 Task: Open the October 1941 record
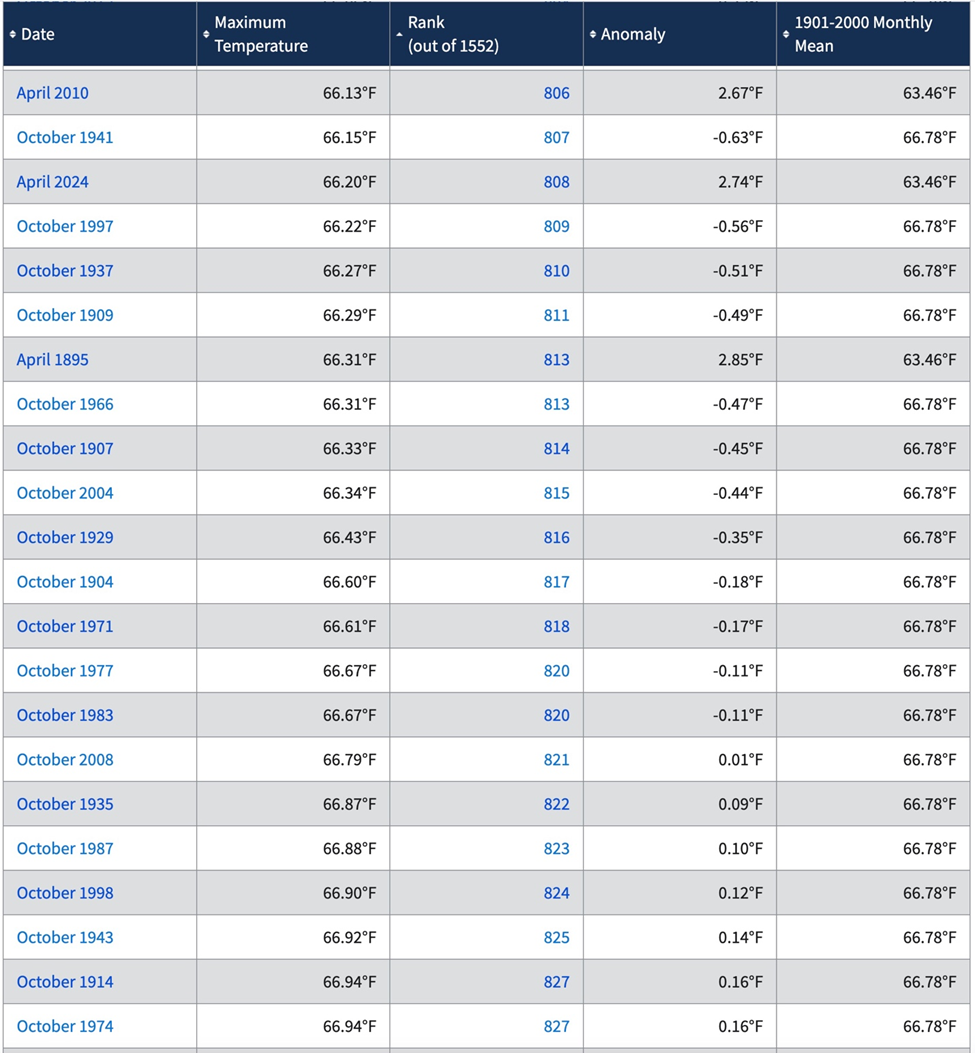(x=65, y=138)
